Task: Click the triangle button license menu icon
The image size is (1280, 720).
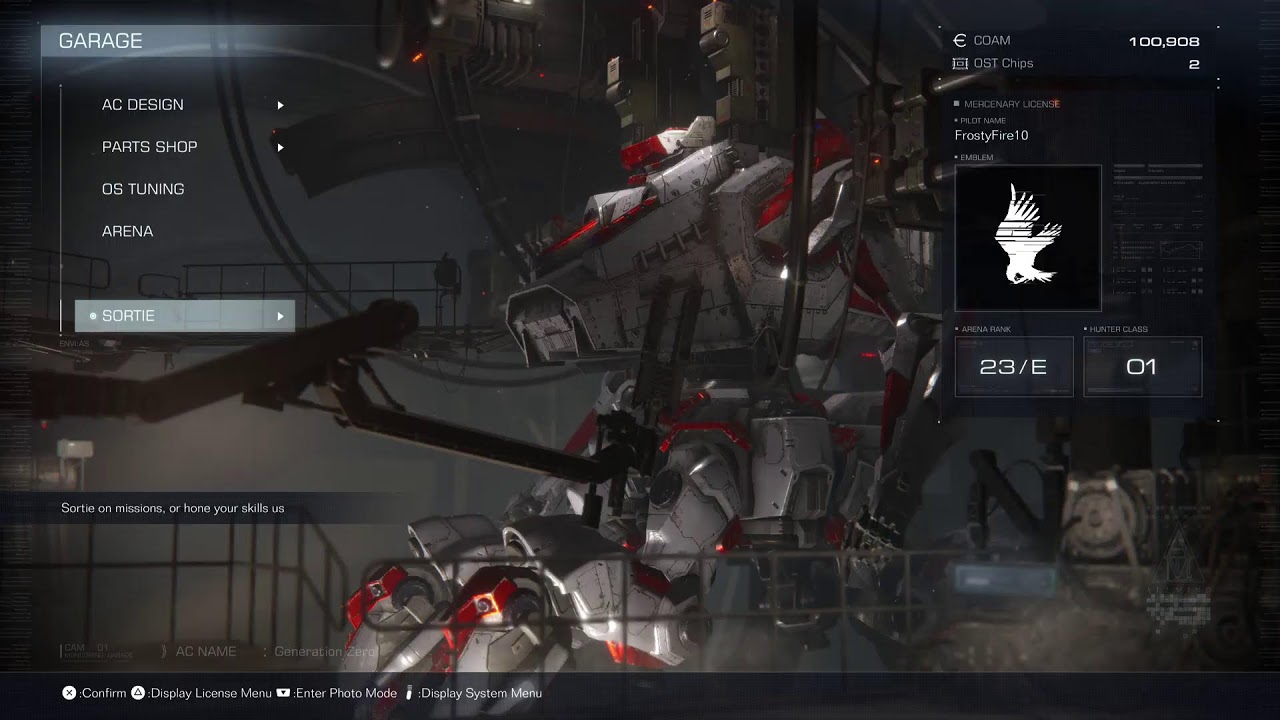Action: (138, 693)
